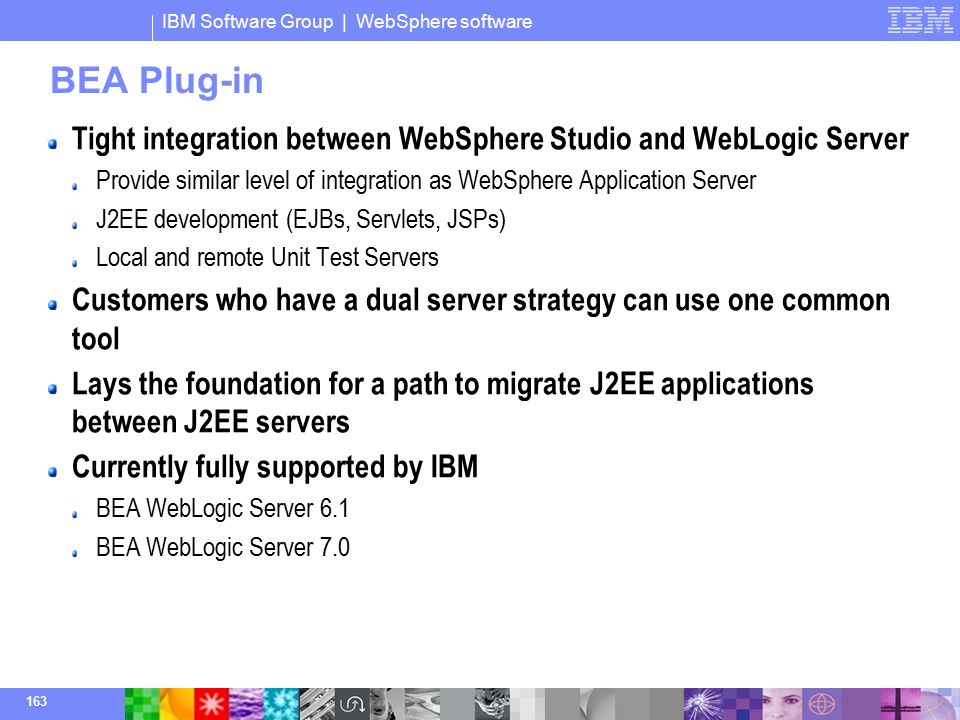Click the teal starburst tile in footer
Screen dimensions: 960x720
[282, 704]
